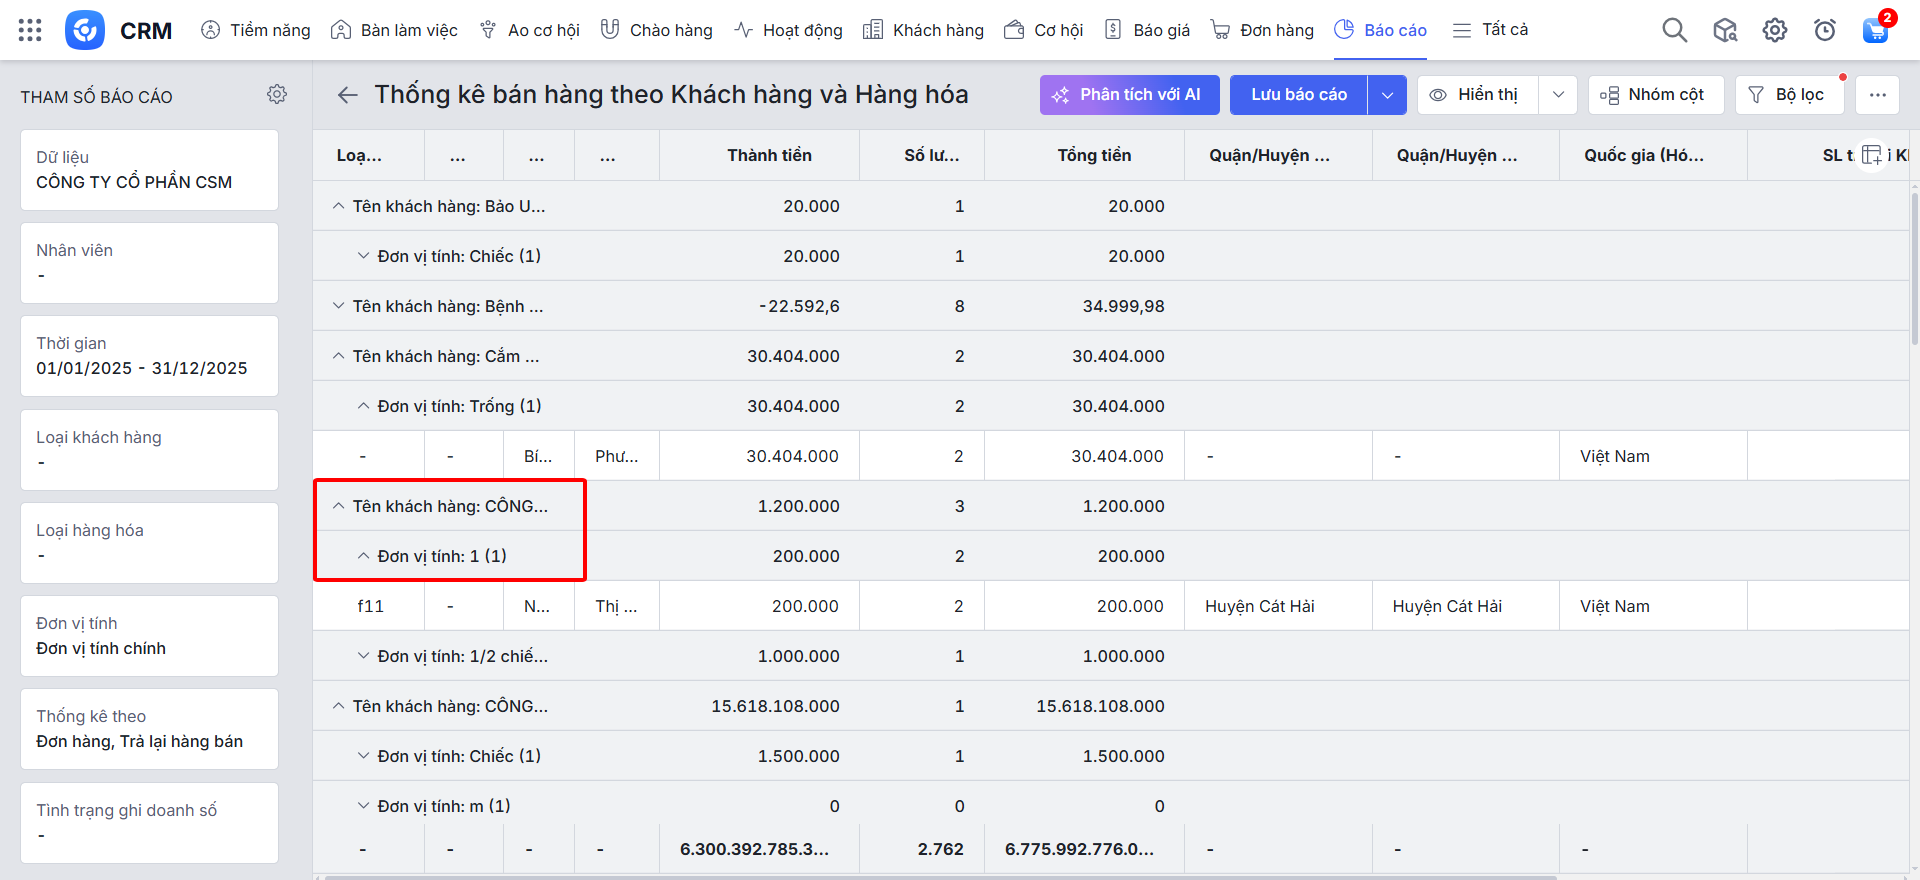The height and width of the screenshot is (880, 1920).
Task: Select the Thời gian date range field
Action: point(149,356)
